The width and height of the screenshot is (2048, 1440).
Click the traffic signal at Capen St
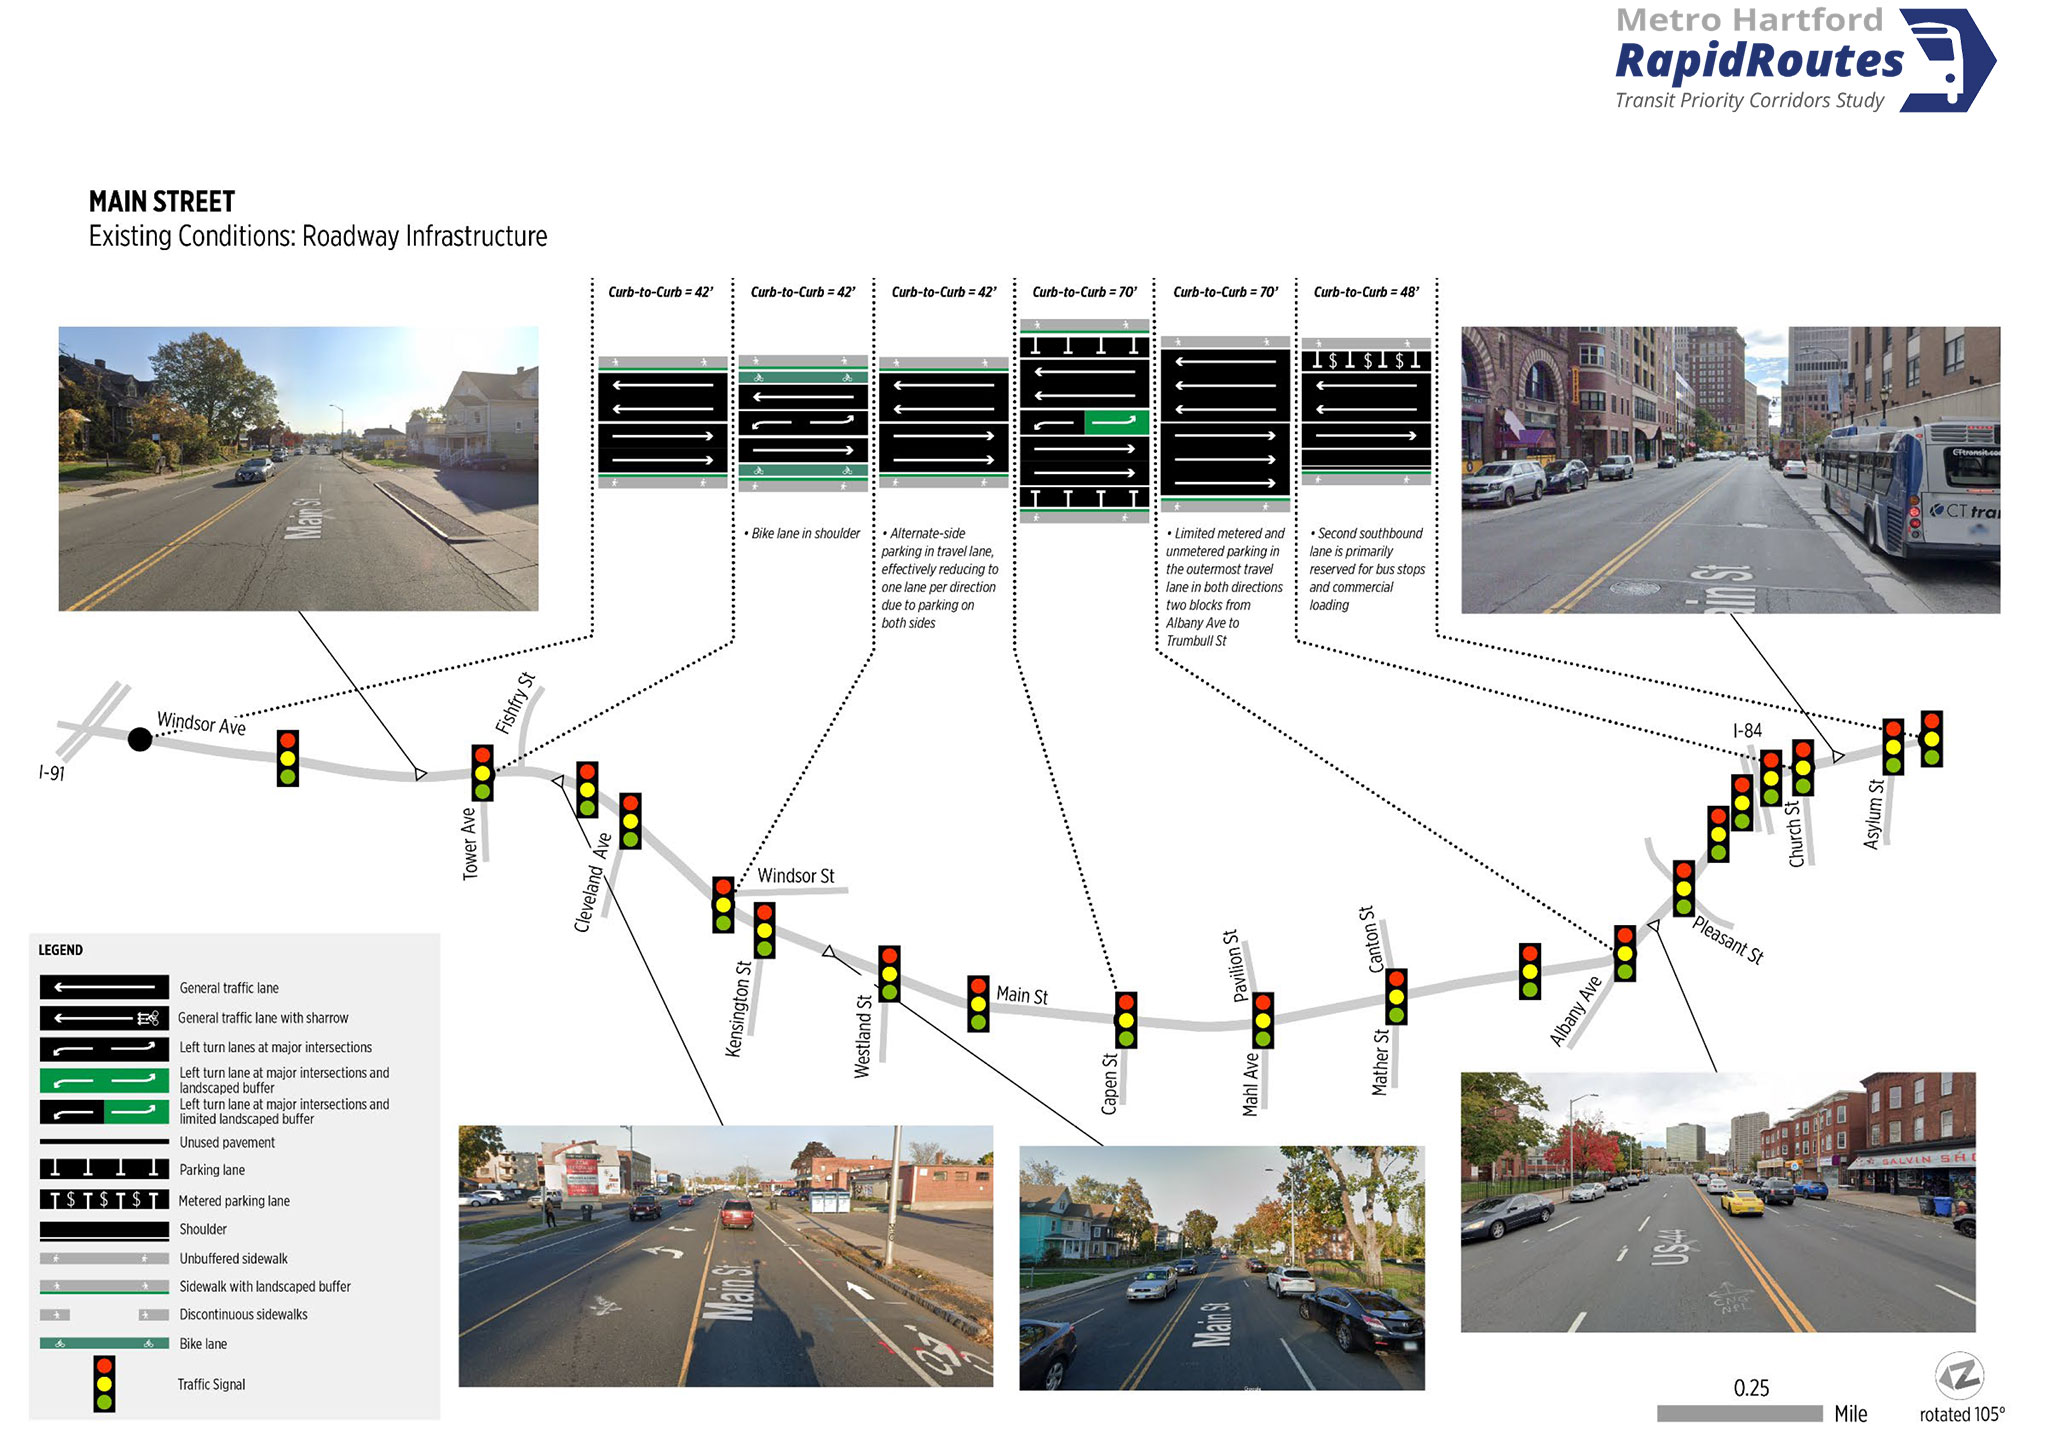click(x=1126, y=1019)
